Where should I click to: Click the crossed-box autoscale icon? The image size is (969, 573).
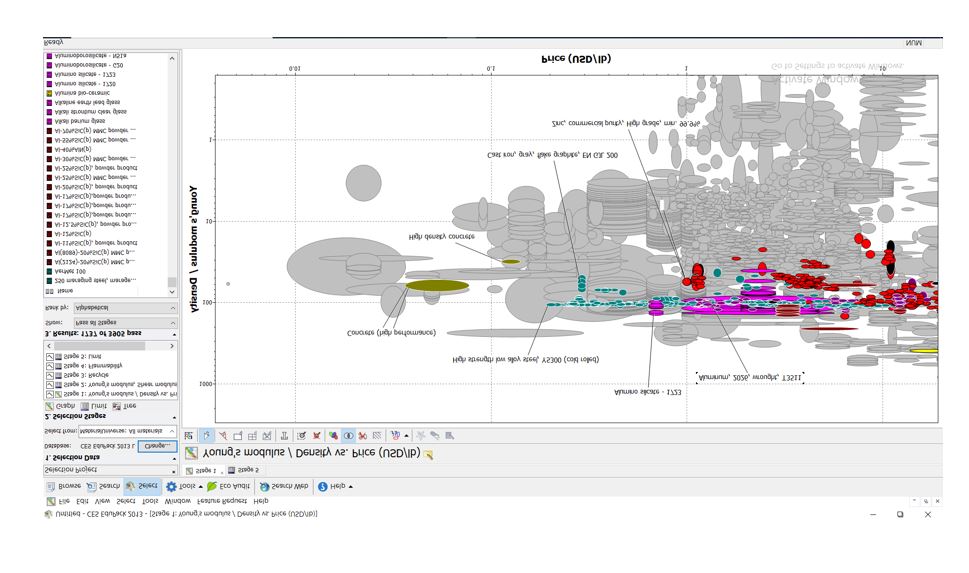267,436
